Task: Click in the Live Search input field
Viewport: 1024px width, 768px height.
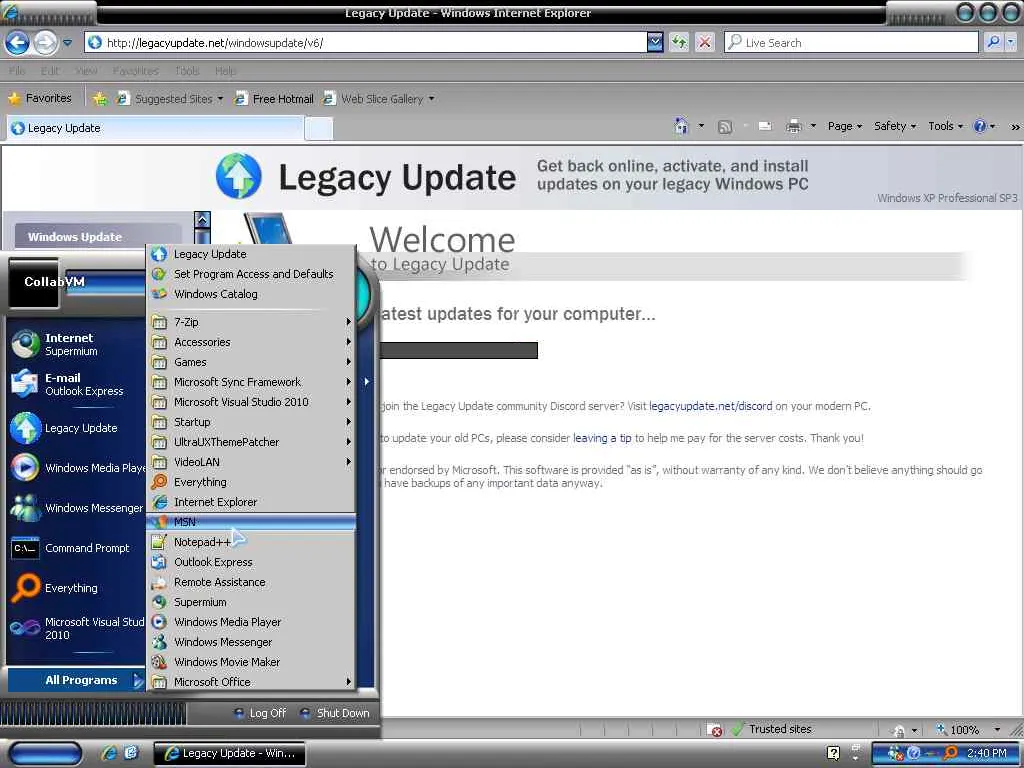Action: pyautogui.click(x=851, y=42)
